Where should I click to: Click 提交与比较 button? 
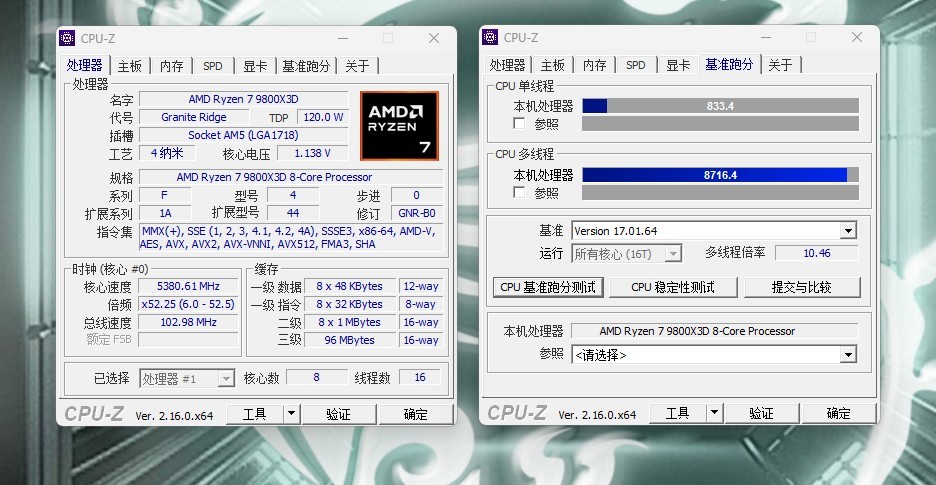802,287
